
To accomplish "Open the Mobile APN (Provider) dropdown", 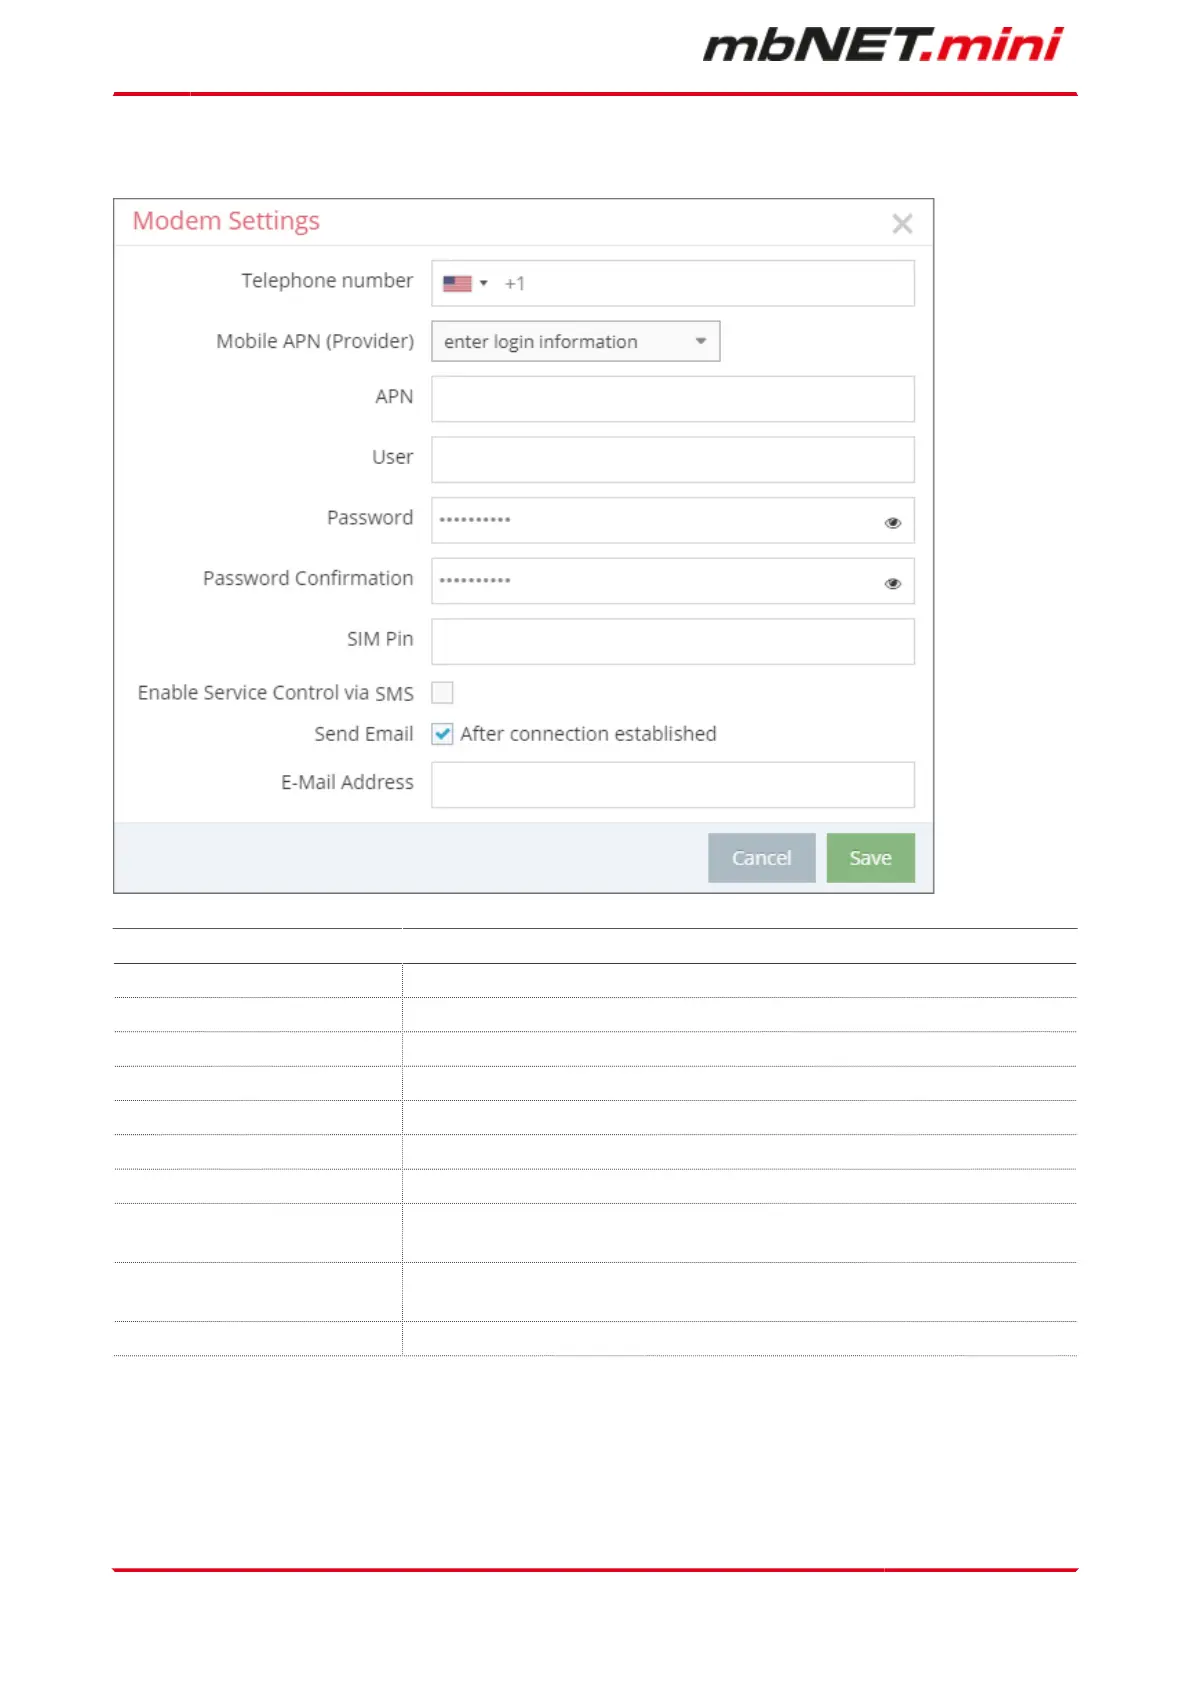I will (x=576, y=342).
